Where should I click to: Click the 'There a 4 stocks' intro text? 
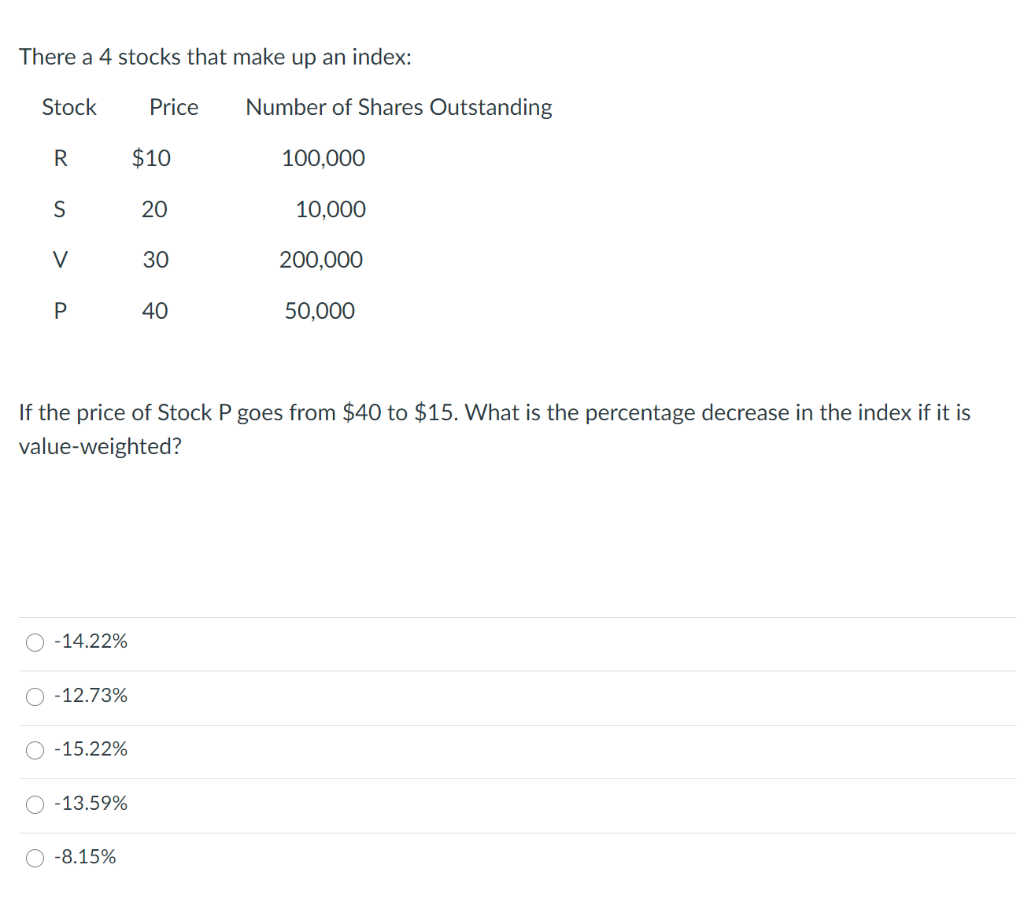coord(215,57)
